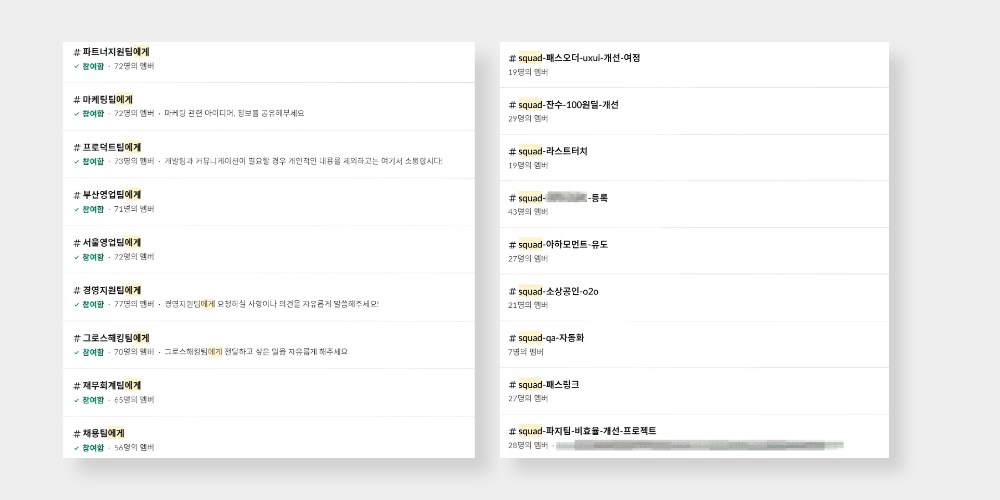This screenshot has width=1000, height=500.
Task: Click the joined checkmark under #마케팅팀에게
Action: (77, 113)
